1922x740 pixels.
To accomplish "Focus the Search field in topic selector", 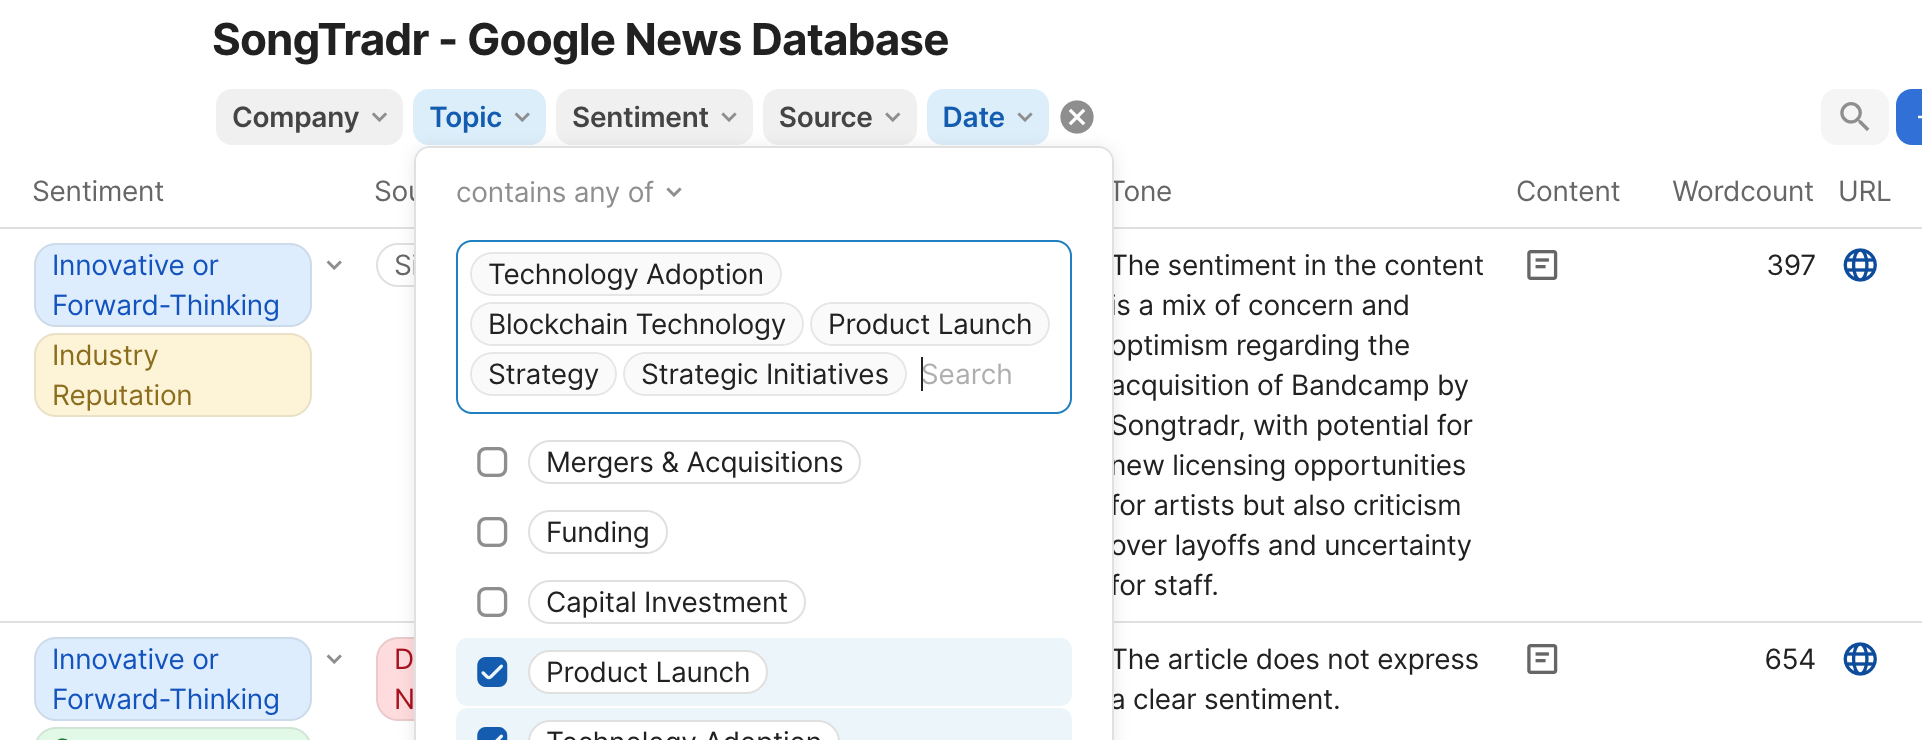I will point(990,374).
